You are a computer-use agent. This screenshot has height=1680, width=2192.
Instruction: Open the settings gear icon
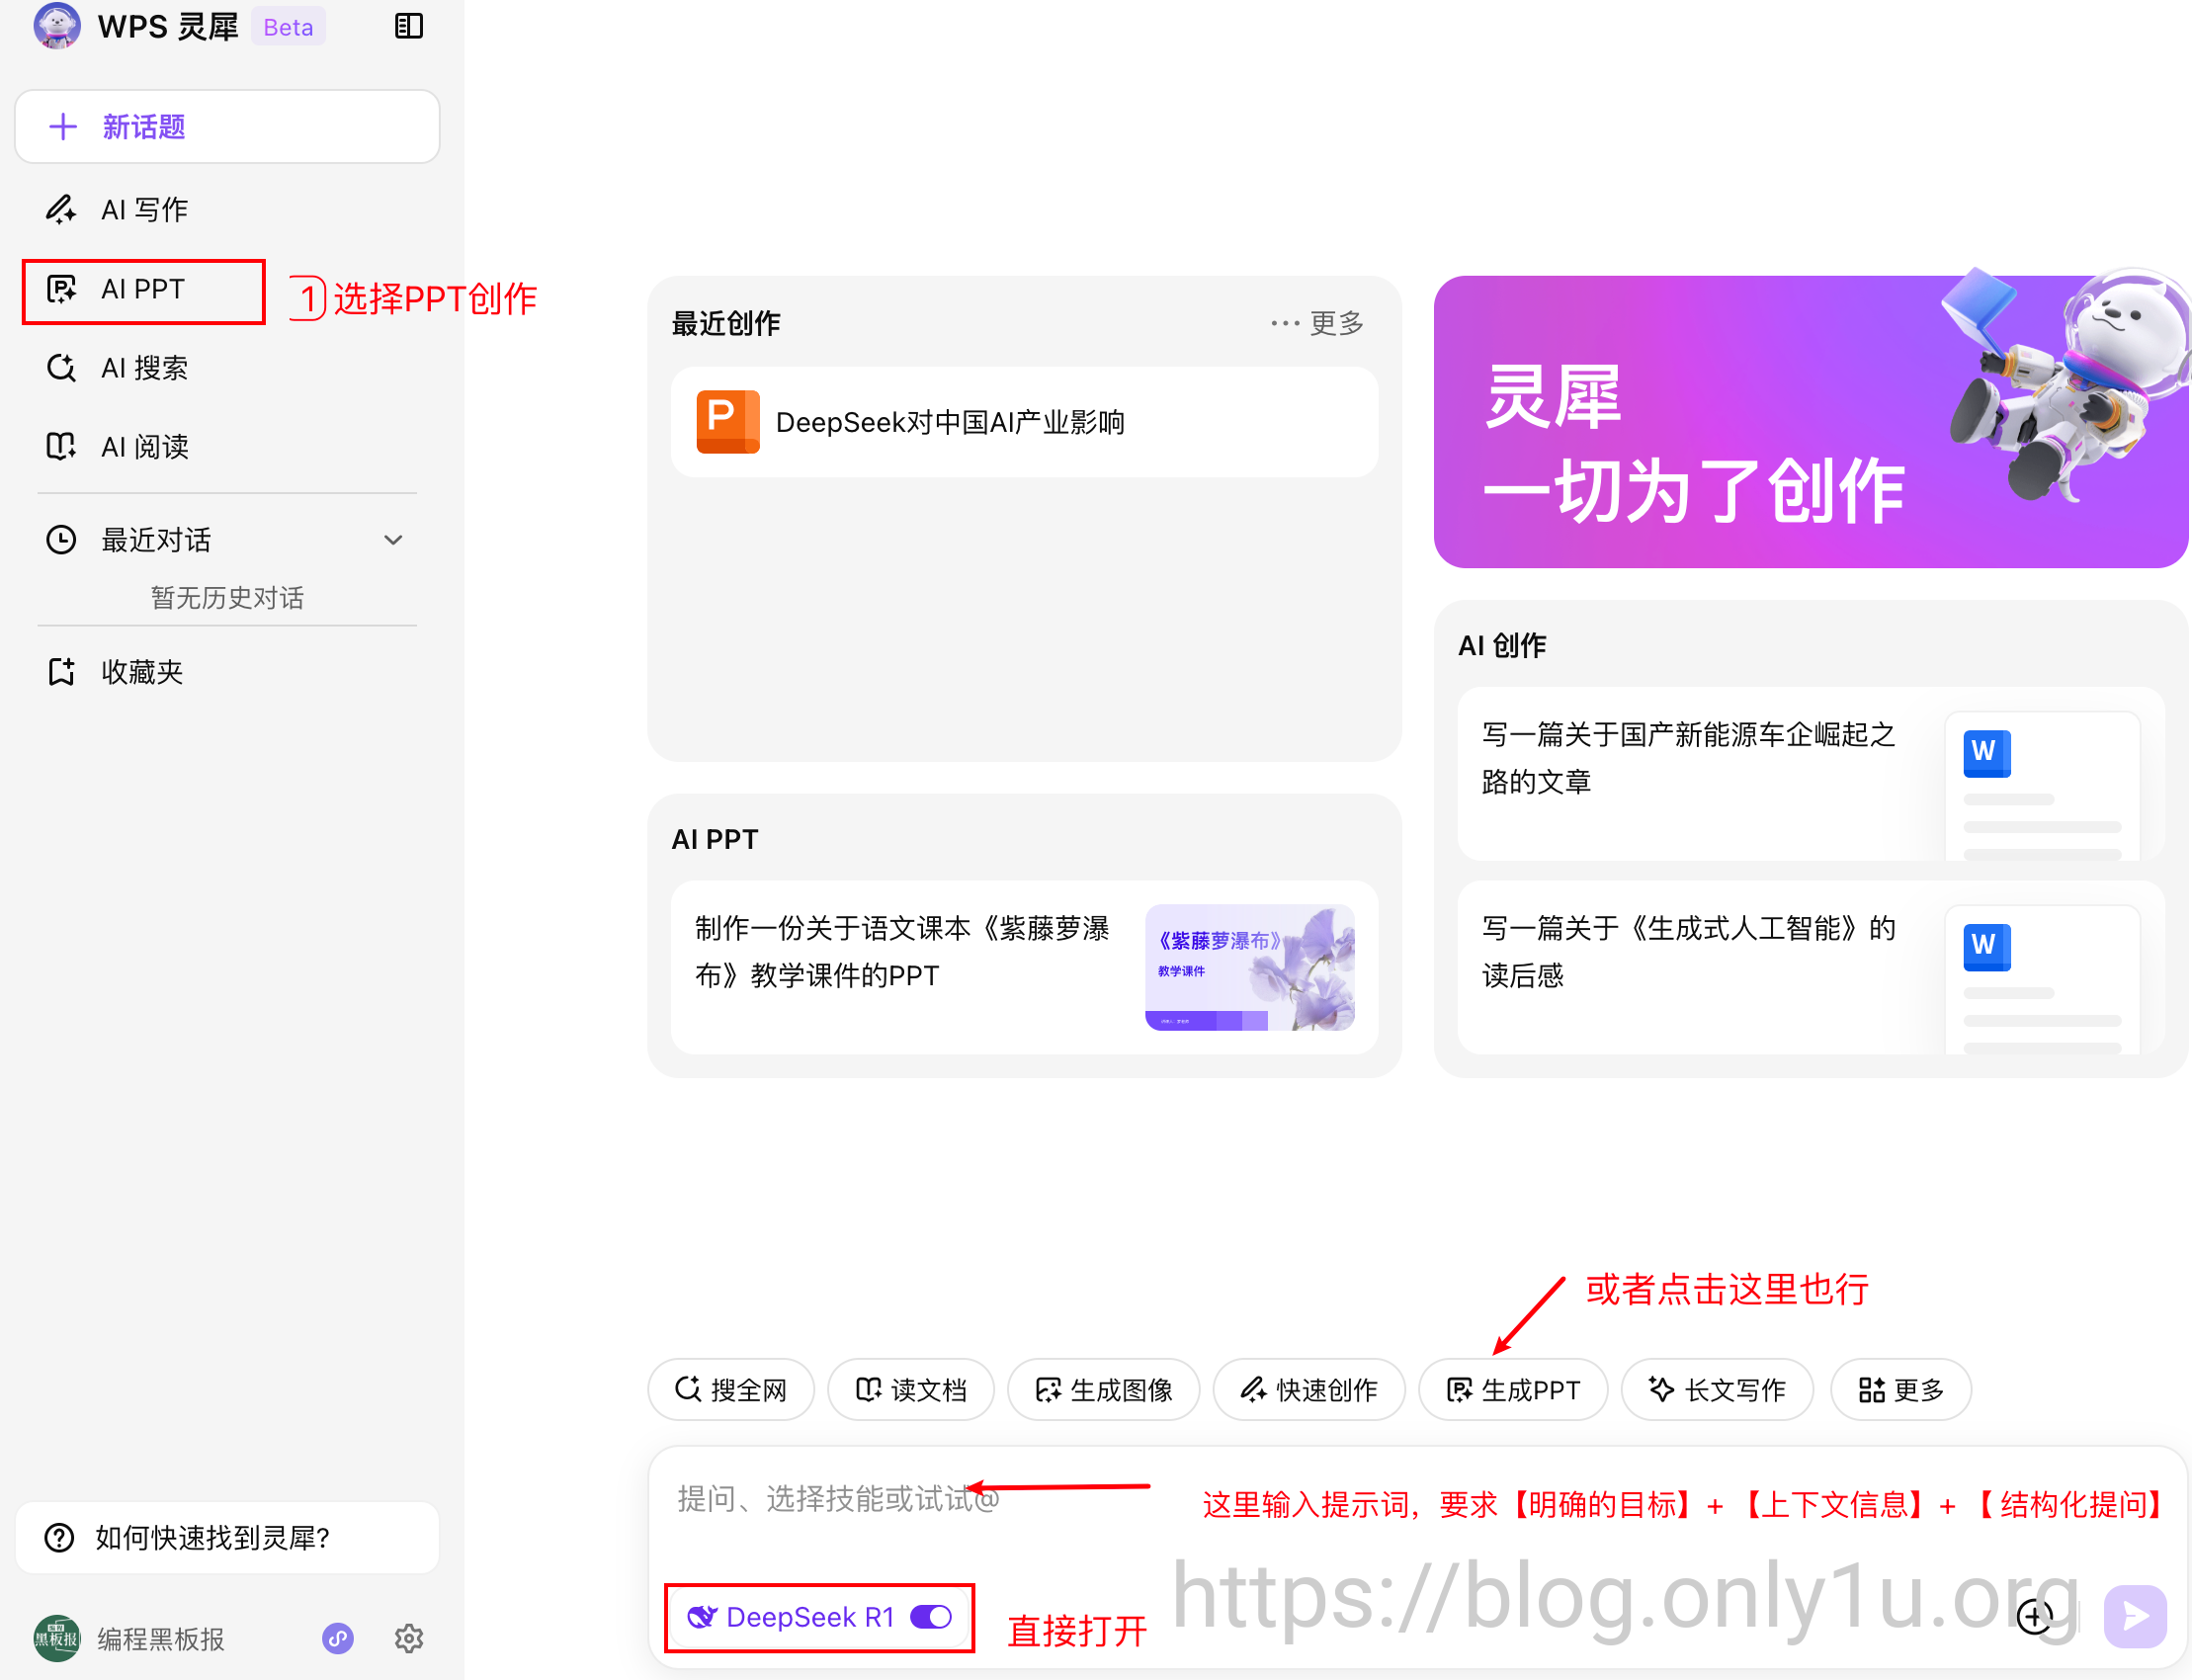[x=408, y=1638]
